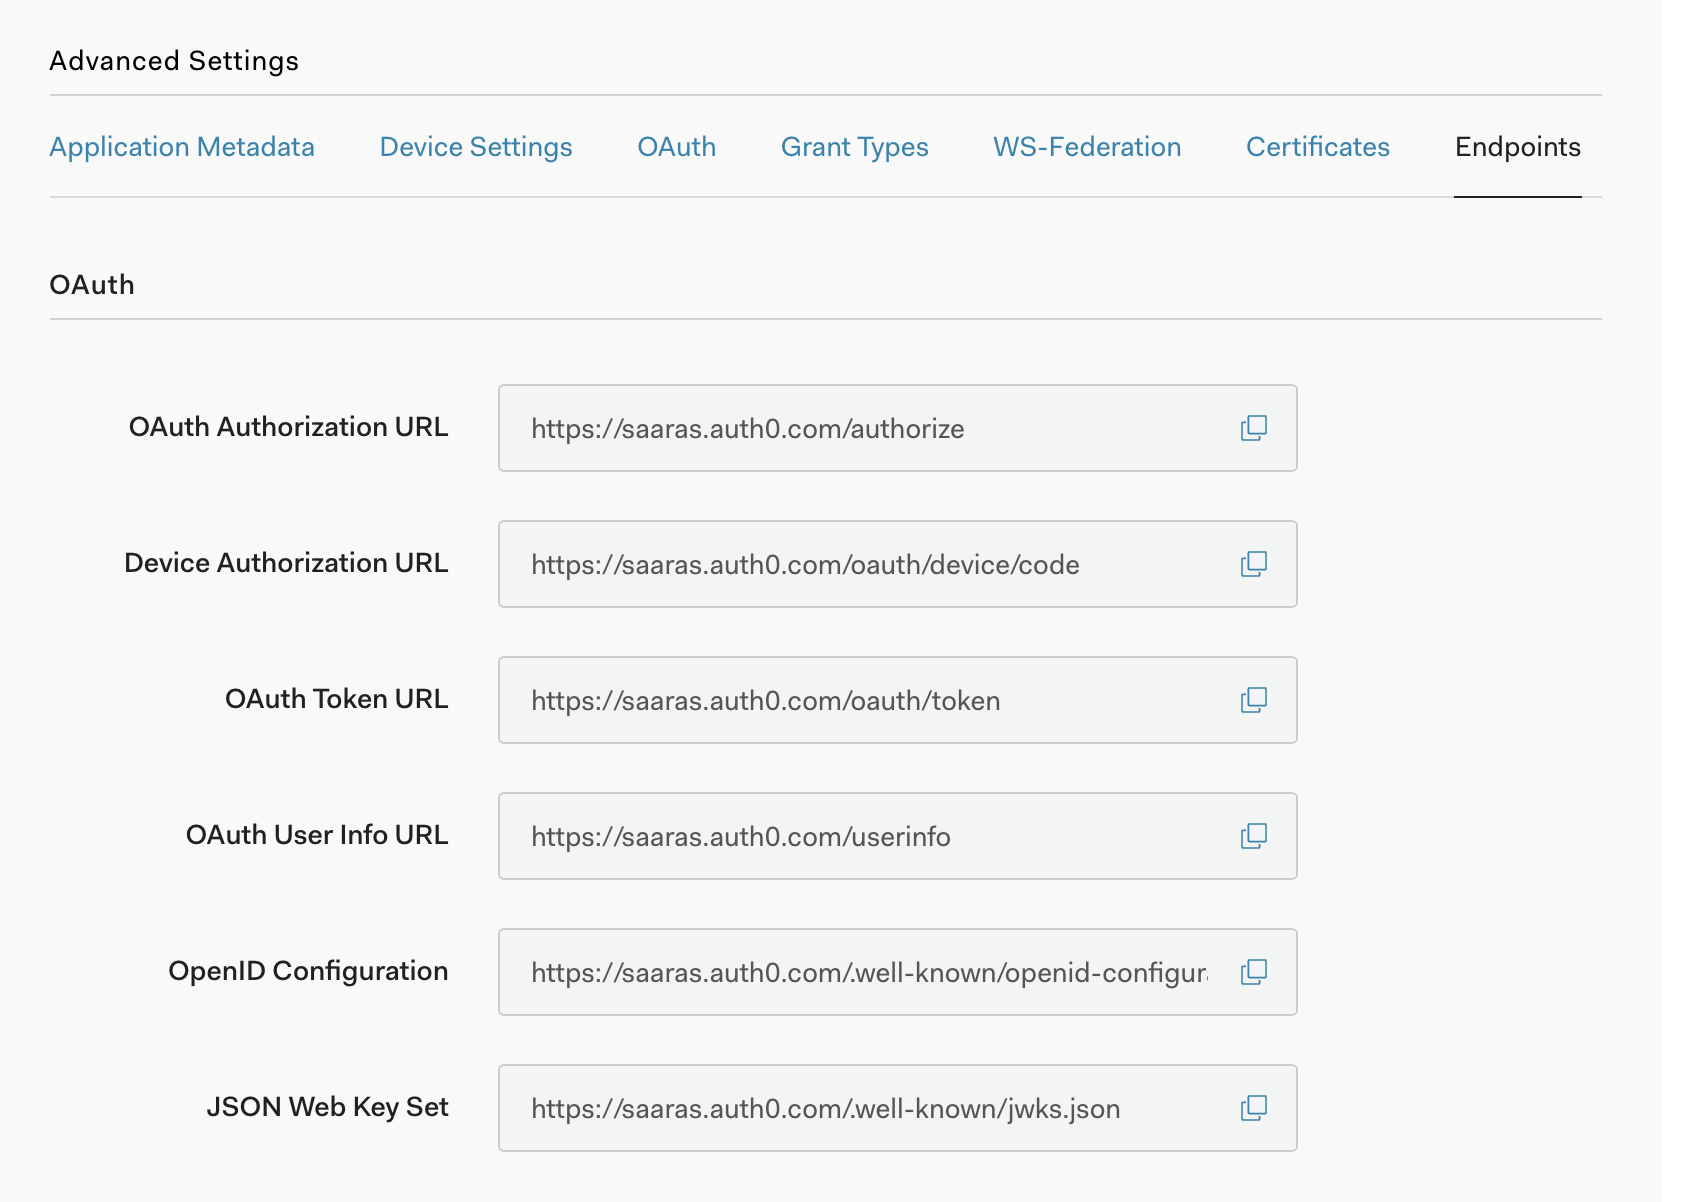
Task: Switch to the Device Settings tab
Action: point(476,147)
